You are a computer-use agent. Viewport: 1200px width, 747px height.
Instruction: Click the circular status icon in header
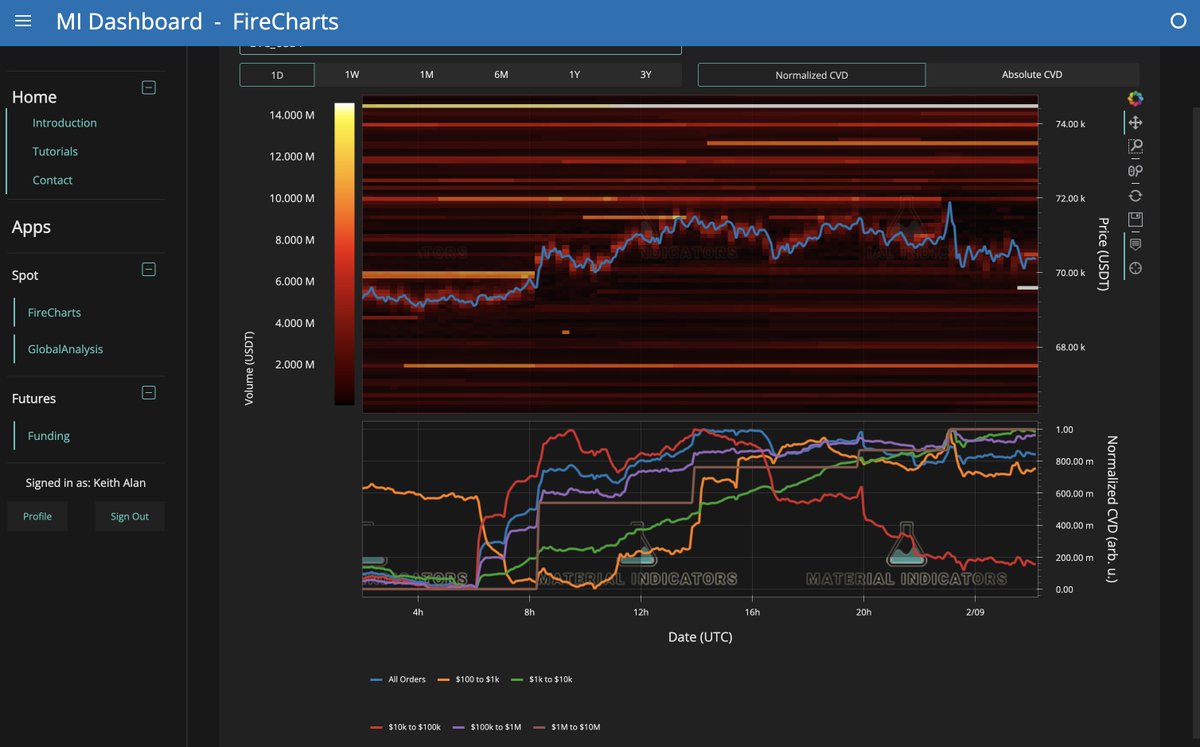point(1178,21)
